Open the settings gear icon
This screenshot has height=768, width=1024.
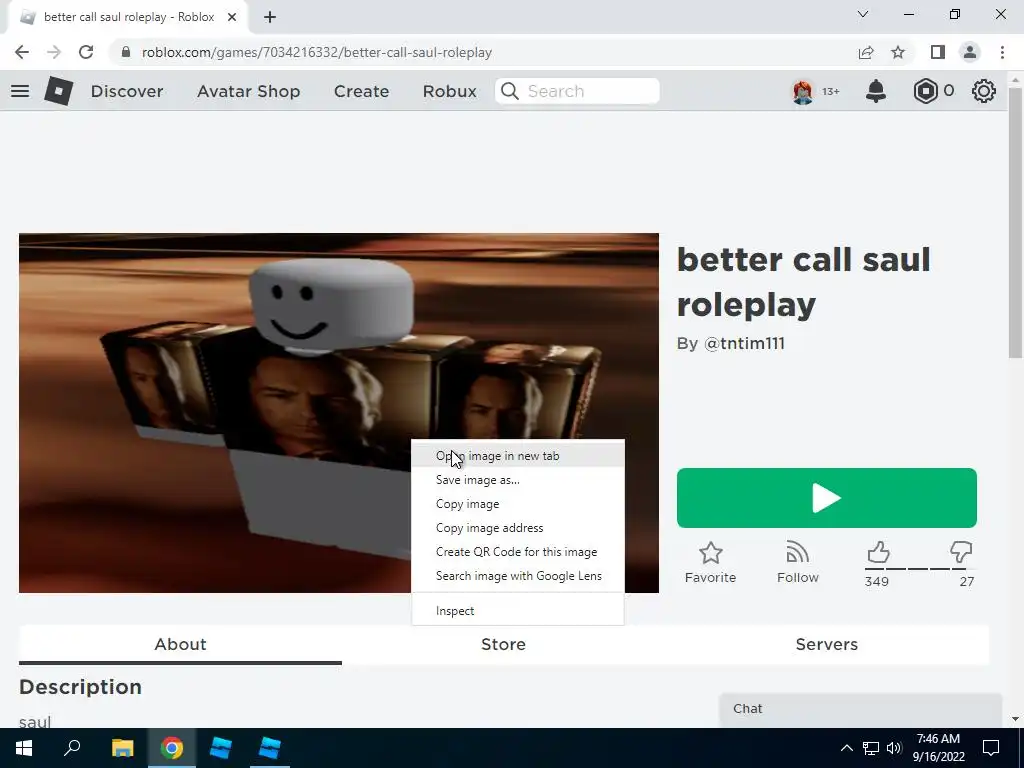click(x=984, y=91)
